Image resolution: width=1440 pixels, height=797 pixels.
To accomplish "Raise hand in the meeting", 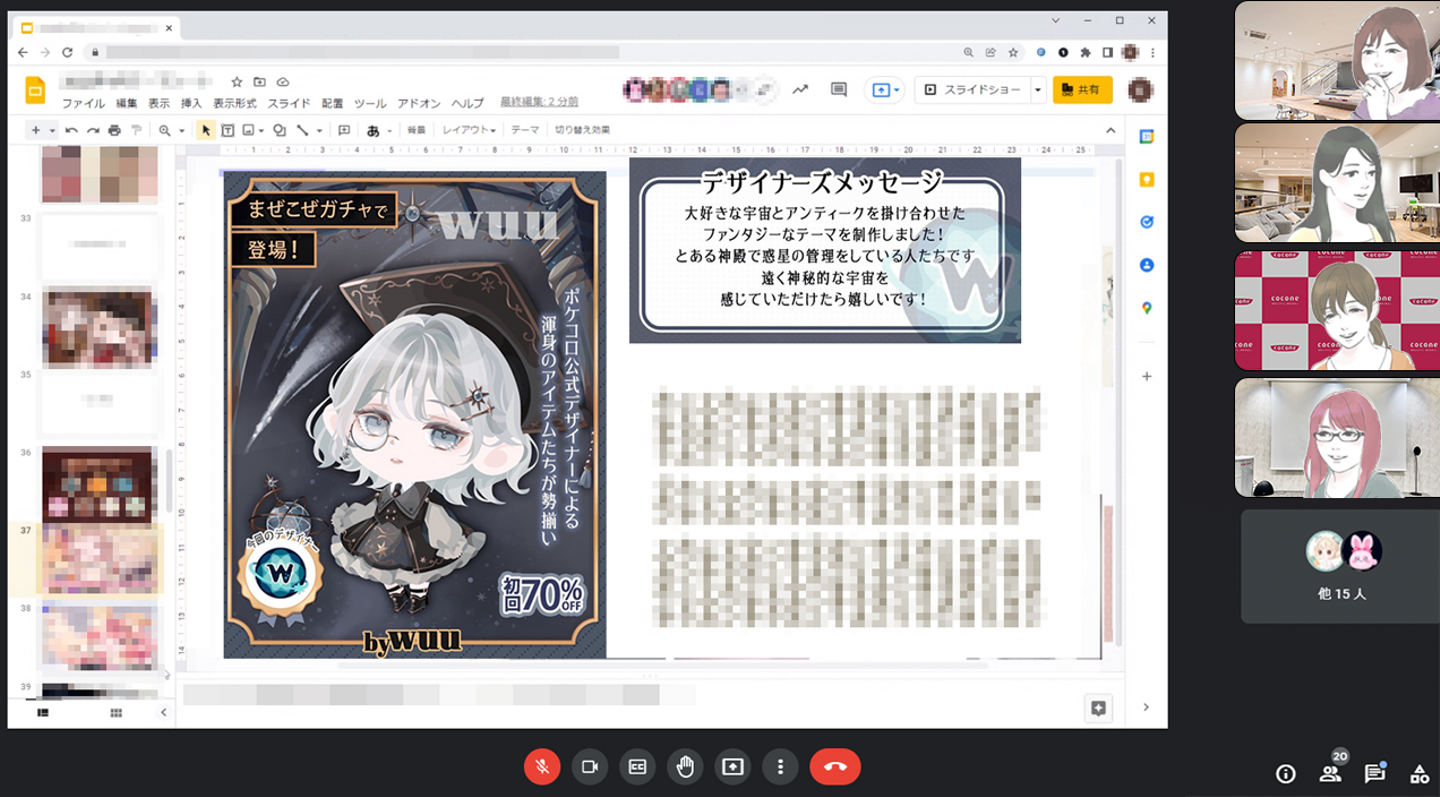I will (685, 766).
